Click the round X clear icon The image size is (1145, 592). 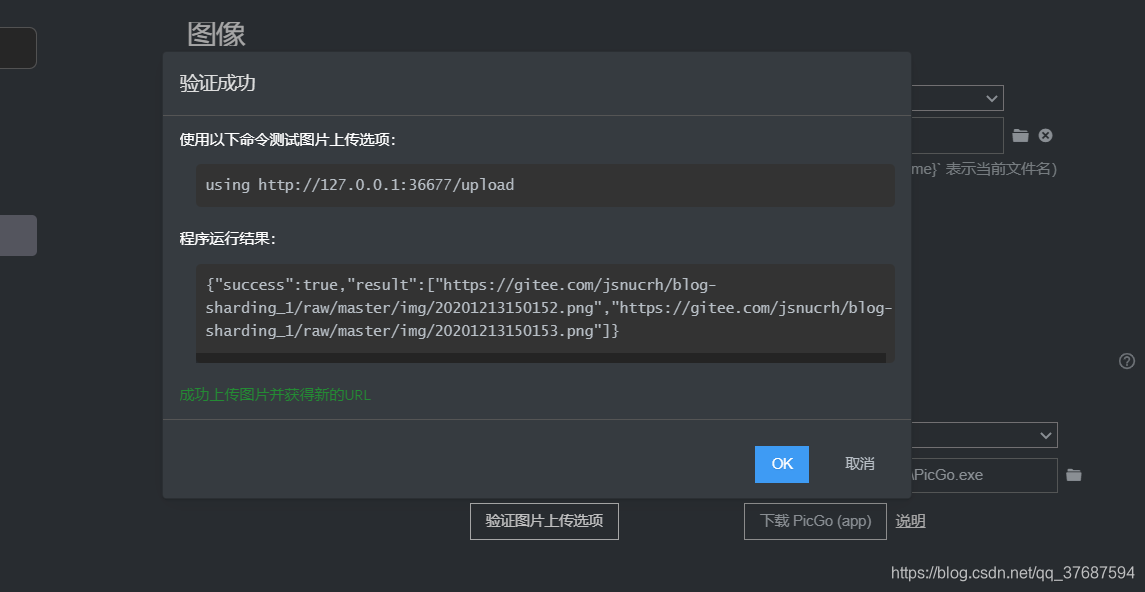[1046, 135]
